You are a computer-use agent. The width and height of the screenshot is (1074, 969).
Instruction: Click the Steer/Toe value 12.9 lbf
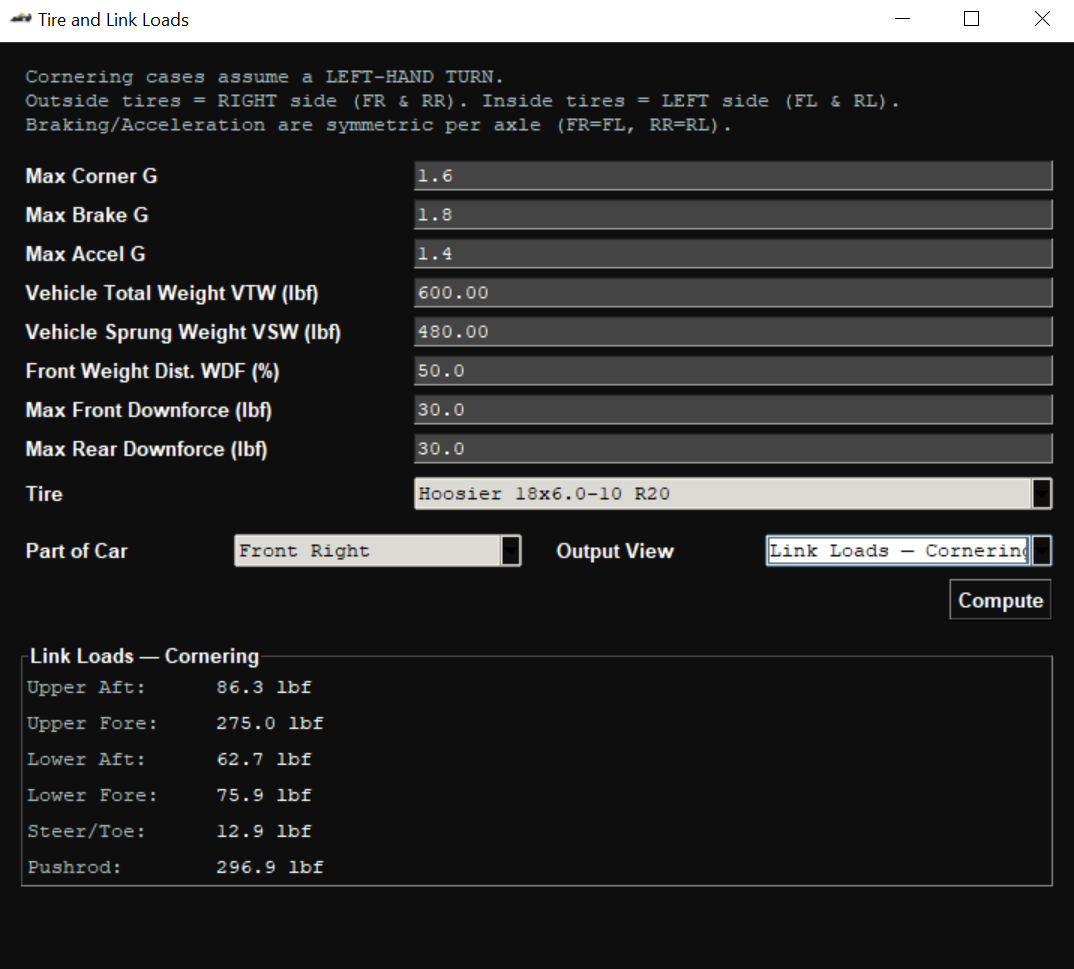[264, 831]
